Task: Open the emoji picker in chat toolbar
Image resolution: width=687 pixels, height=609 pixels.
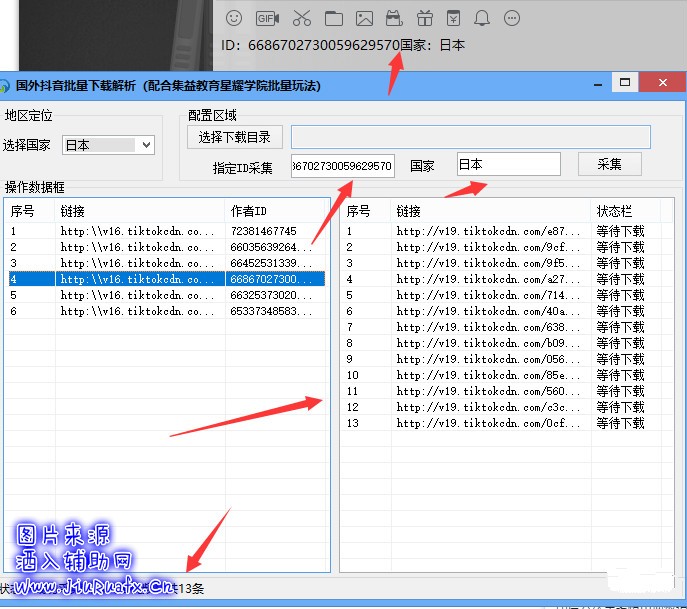Action: pyautogui.click(x=234, y=18)
